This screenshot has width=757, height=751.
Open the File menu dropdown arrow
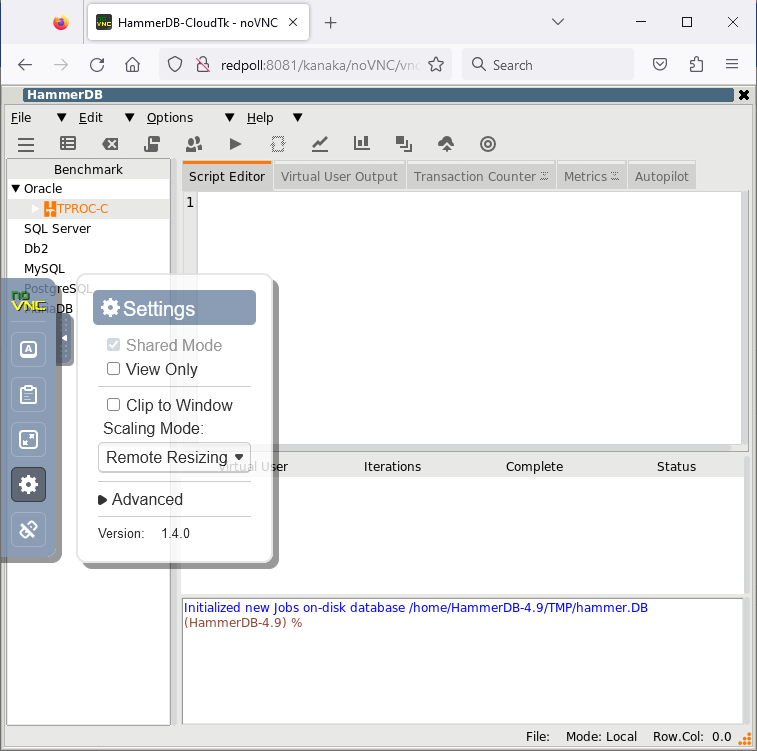click(x=61, y=118)
